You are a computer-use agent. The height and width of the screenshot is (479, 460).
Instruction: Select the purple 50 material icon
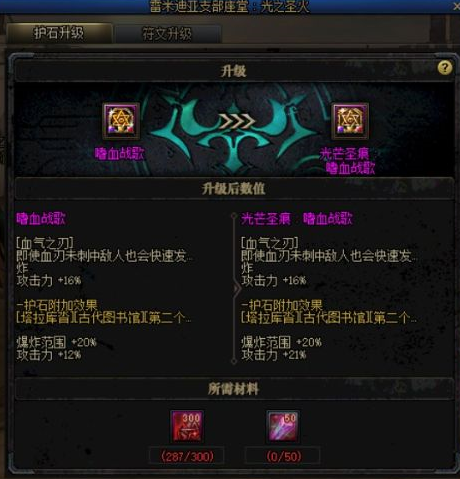283,426
